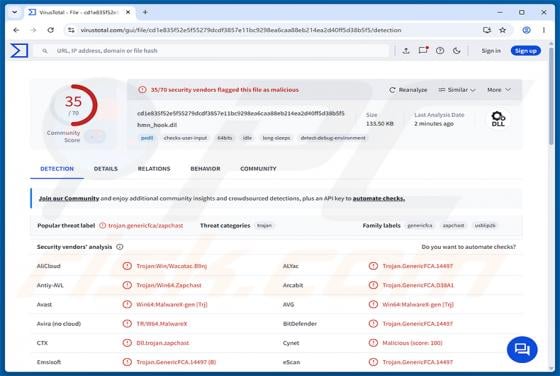Click Dll.trojan.zapchast detection text
Image resolution: width=560 pixels, height=376 pixels.
click(x=163, y=343)
